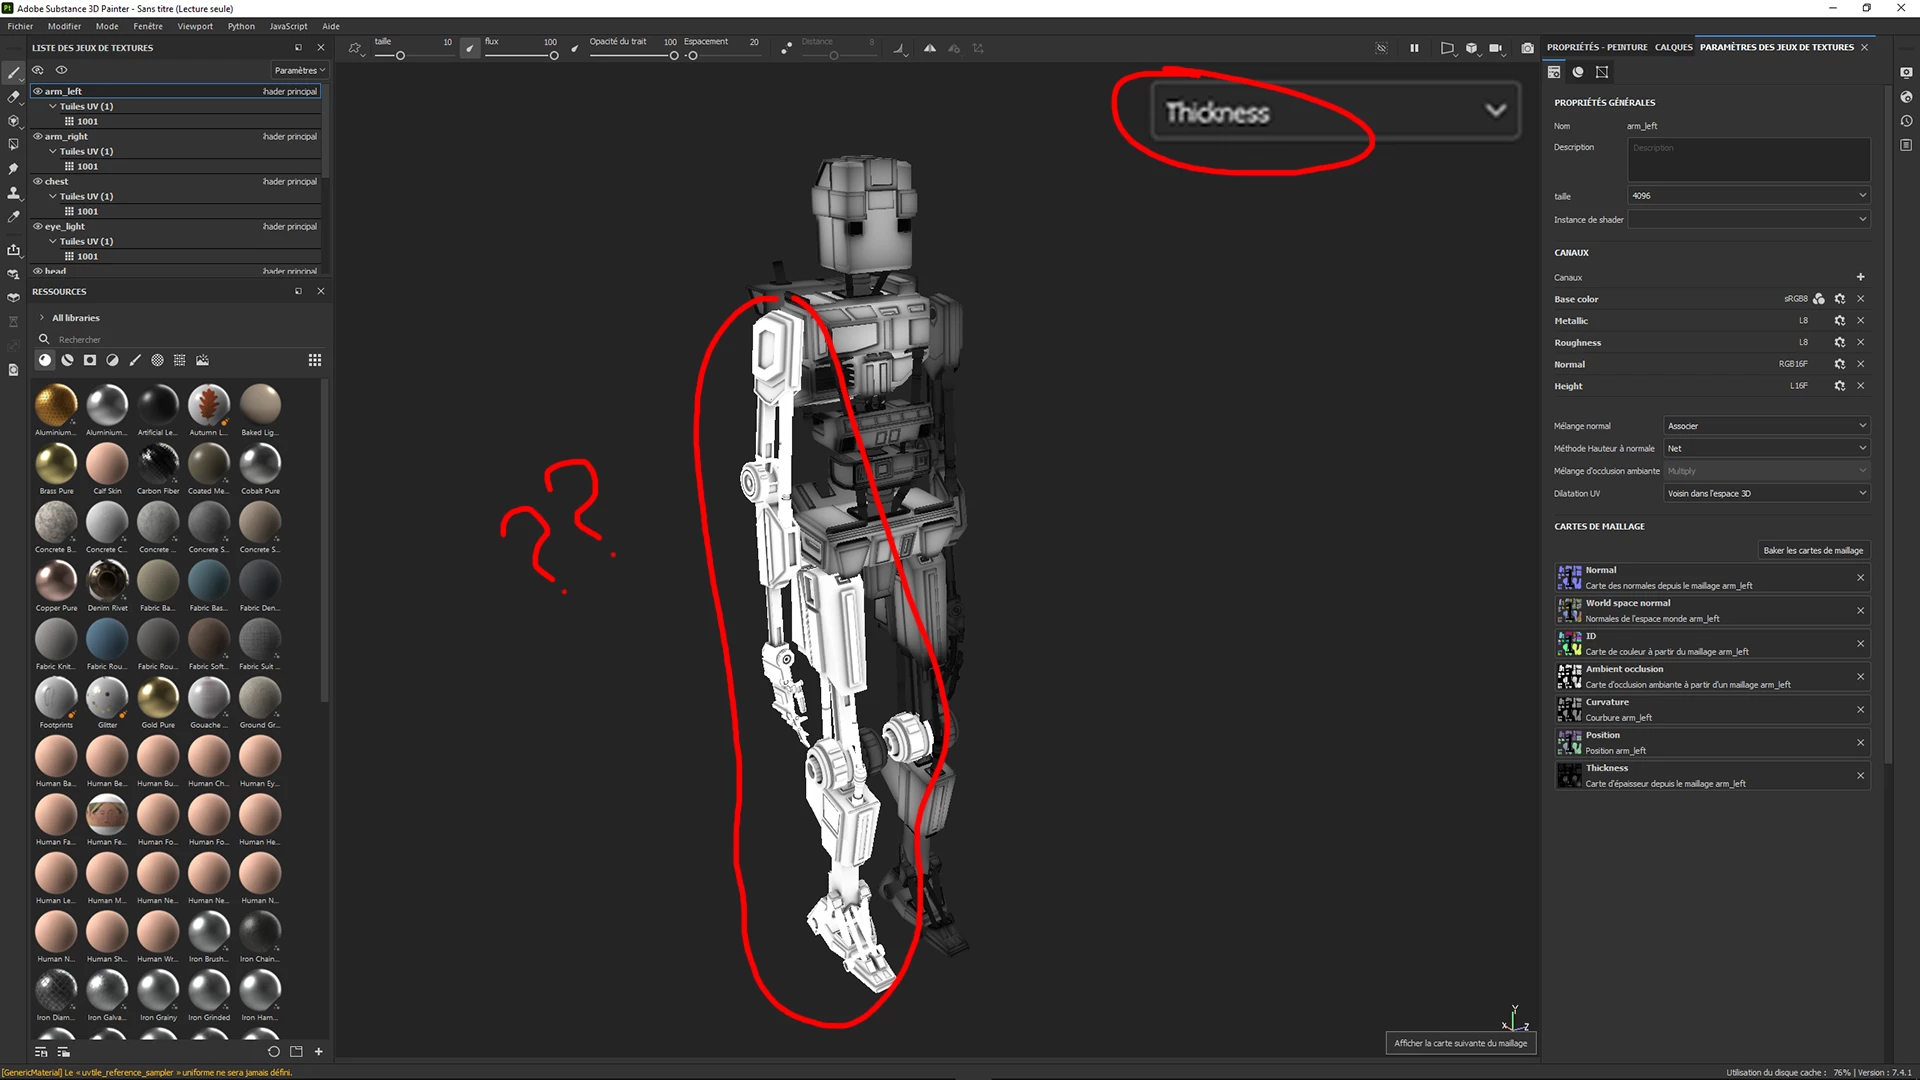Select the Smudge tool in left toolbar

(x=13, y=169)
